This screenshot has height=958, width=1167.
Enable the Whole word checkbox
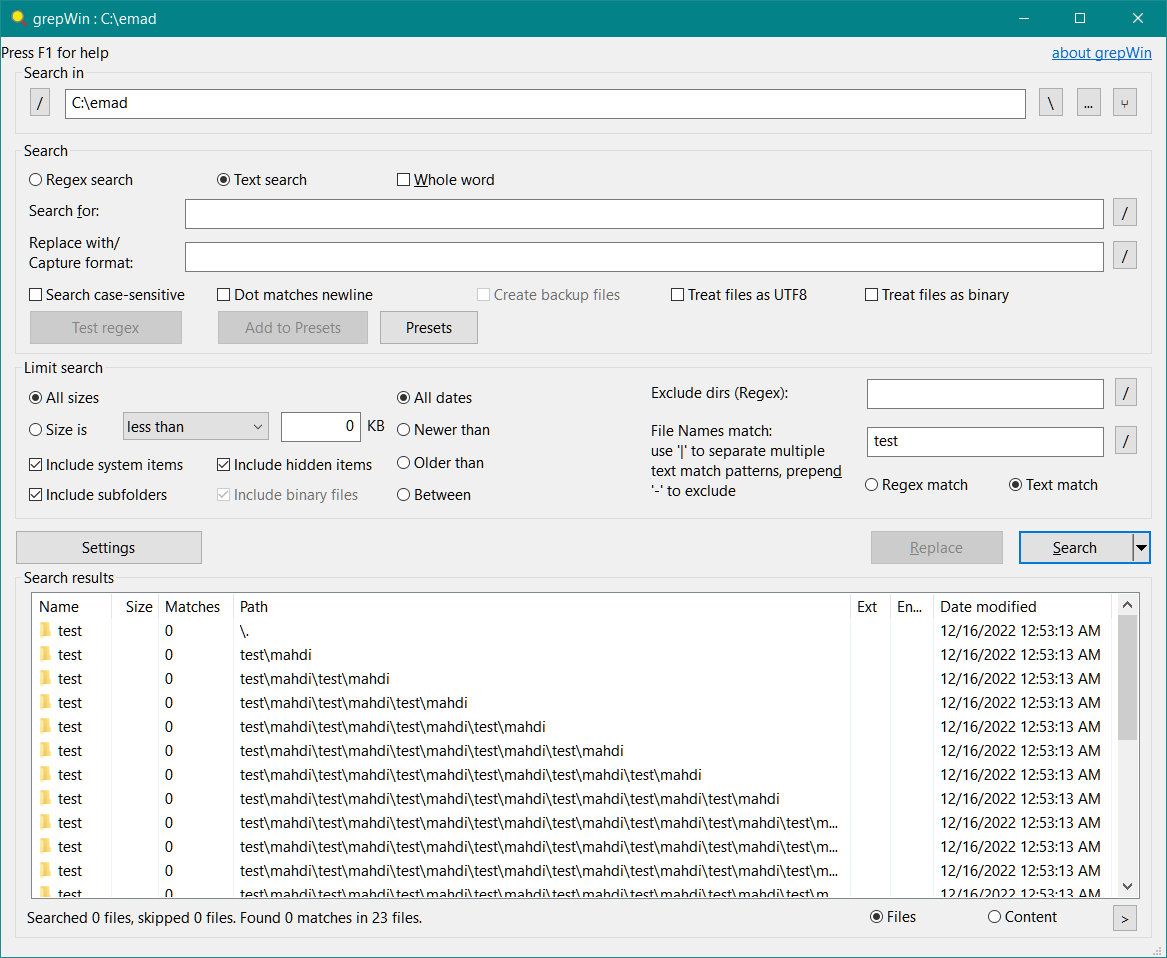404,179
